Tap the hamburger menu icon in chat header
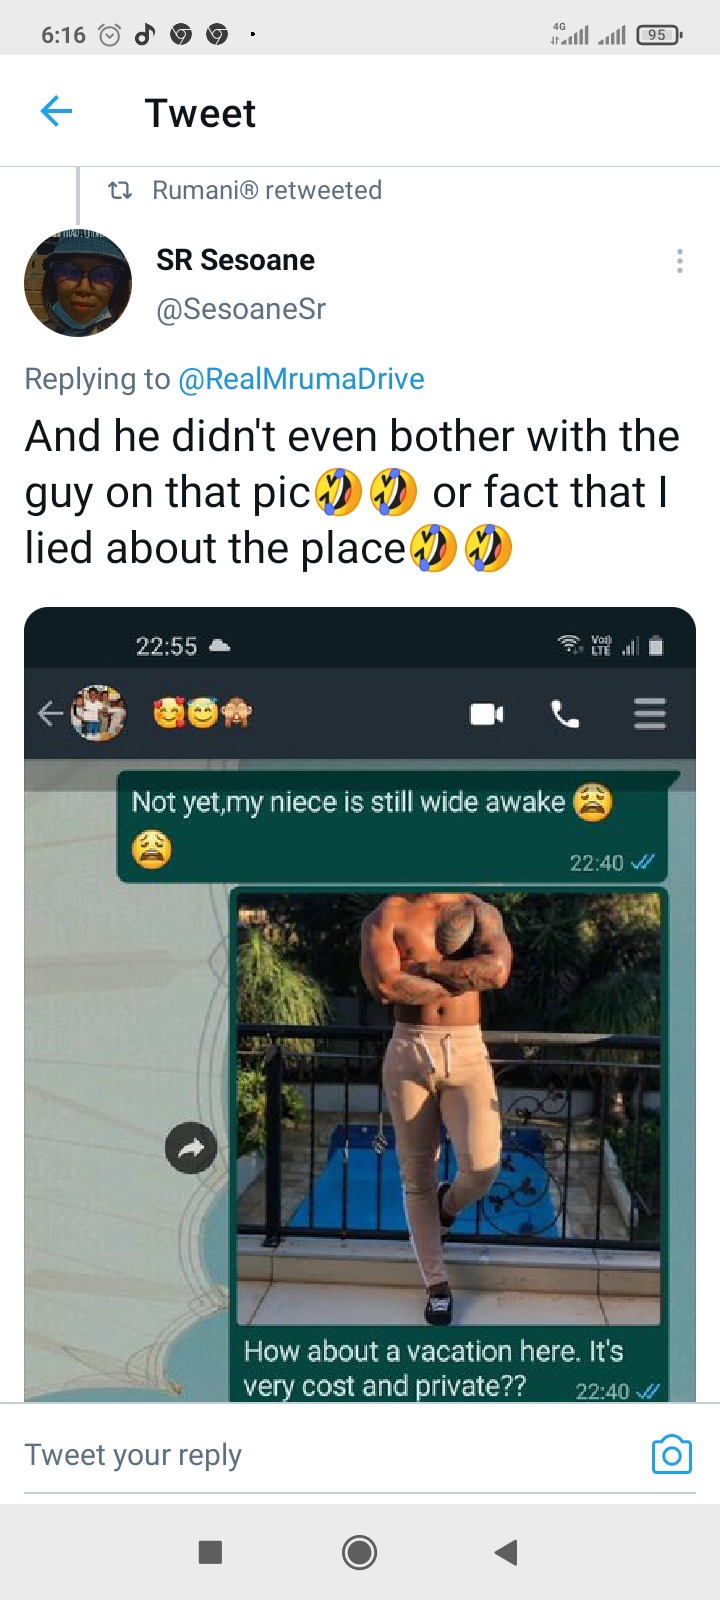This screenshot has width=720, height=1600. [x=650, y=714]
